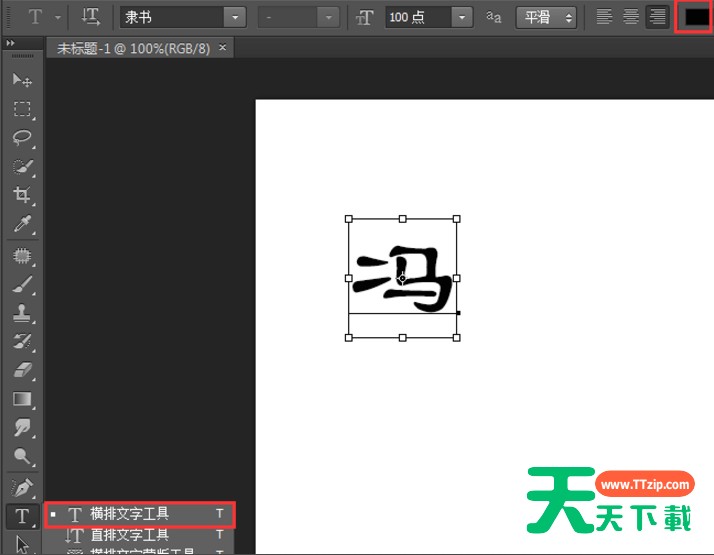Image resolution: width=714 pixels, height=555 pixels.
Task: Activate the Eraser tool
Action: (x=22, y=370)
